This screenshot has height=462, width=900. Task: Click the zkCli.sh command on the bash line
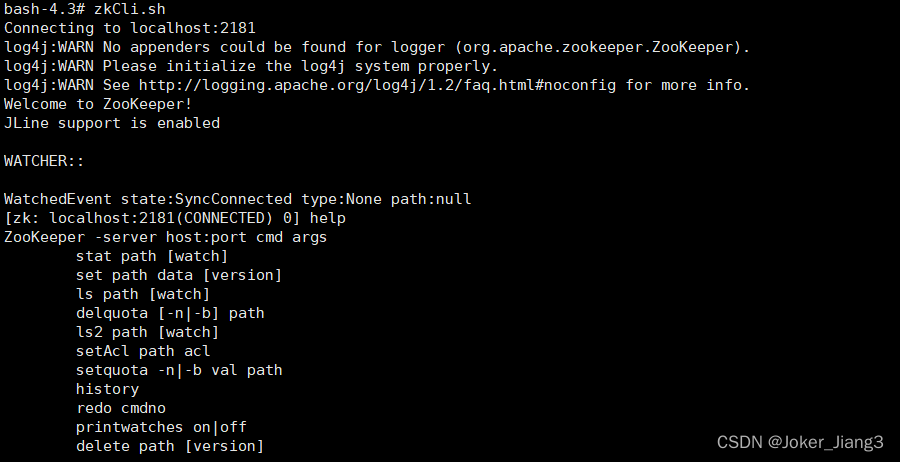(x=130, y=9)
